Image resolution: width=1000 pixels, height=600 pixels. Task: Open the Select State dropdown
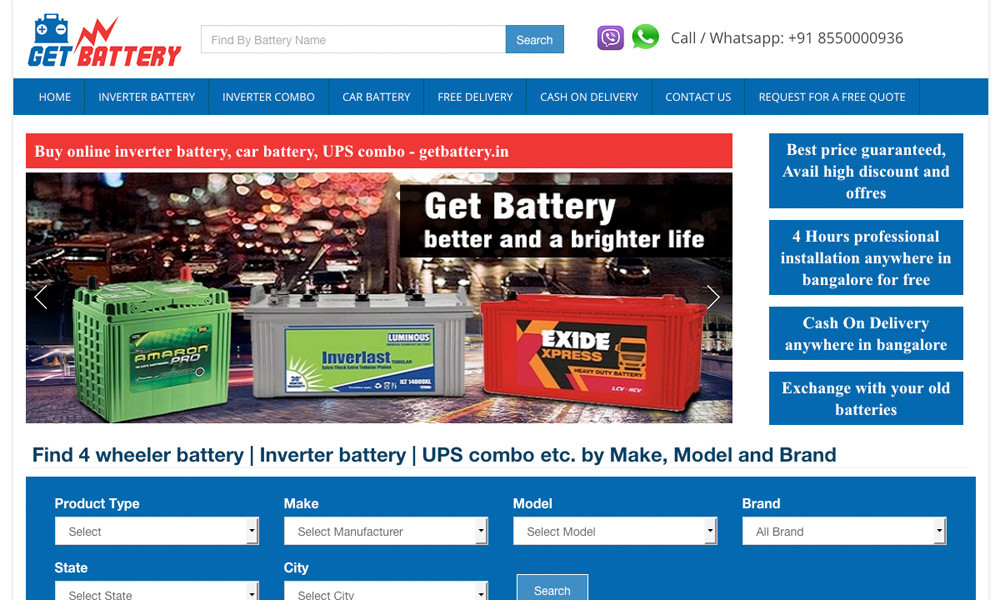coord(157,591)
